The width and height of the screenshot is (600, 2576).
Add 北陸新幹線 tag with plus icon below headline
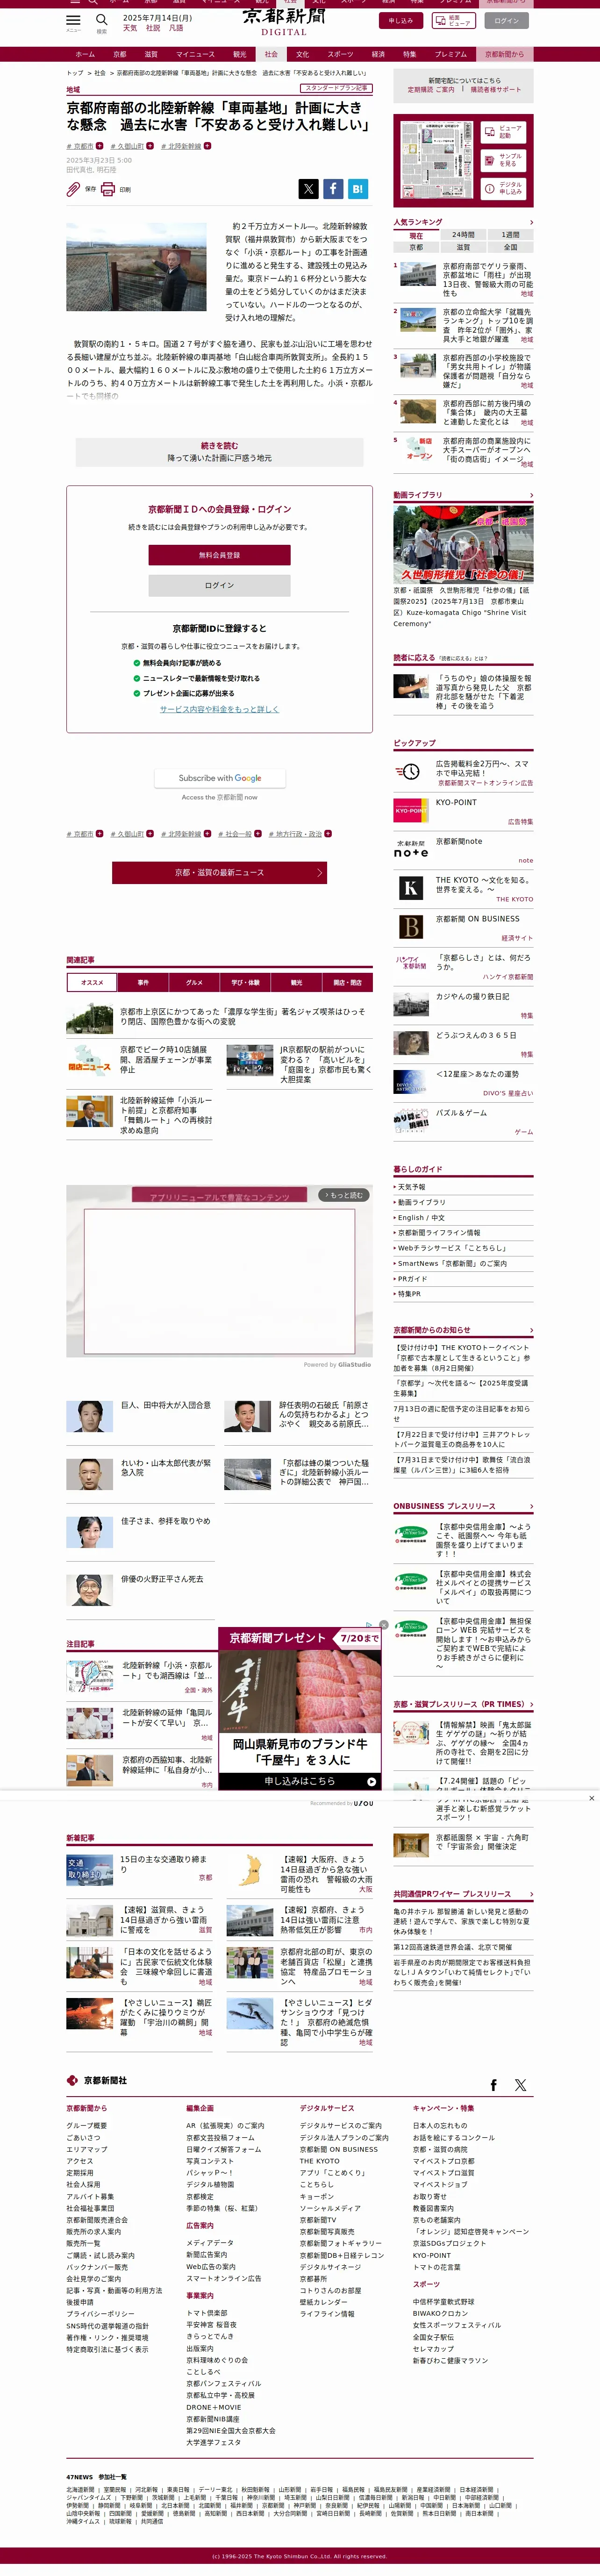[x=207, y=146]
